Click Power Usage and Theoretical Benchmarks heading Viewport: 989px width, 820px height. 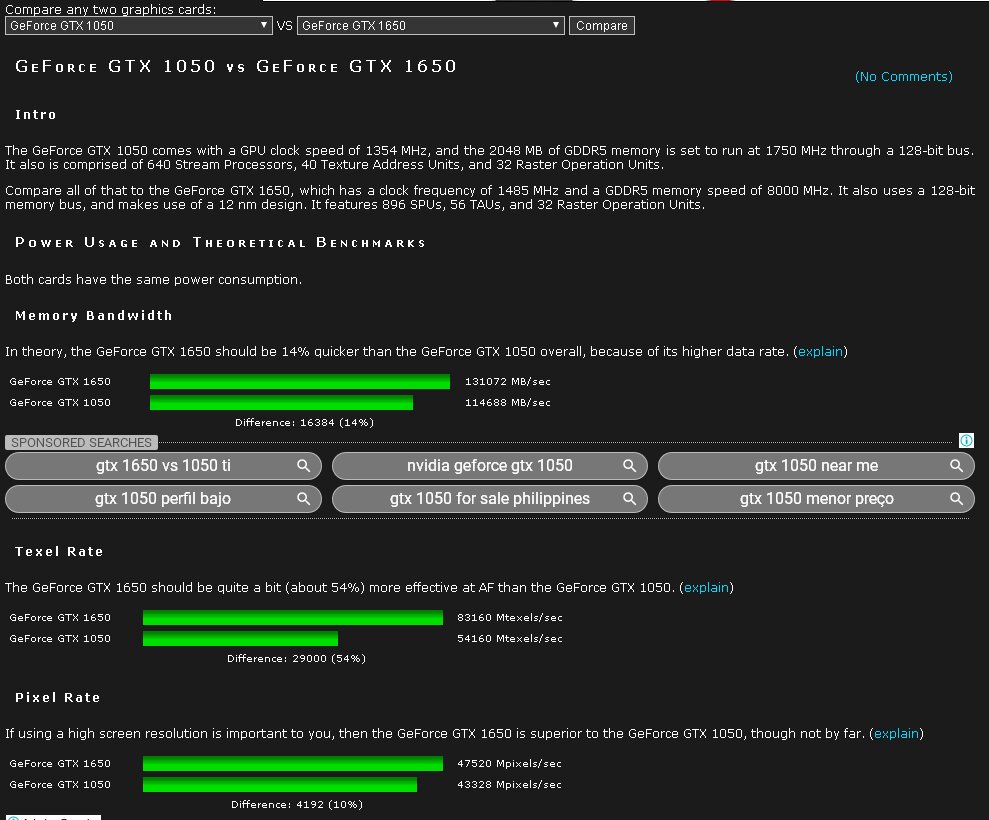click(x=220, y=243)
